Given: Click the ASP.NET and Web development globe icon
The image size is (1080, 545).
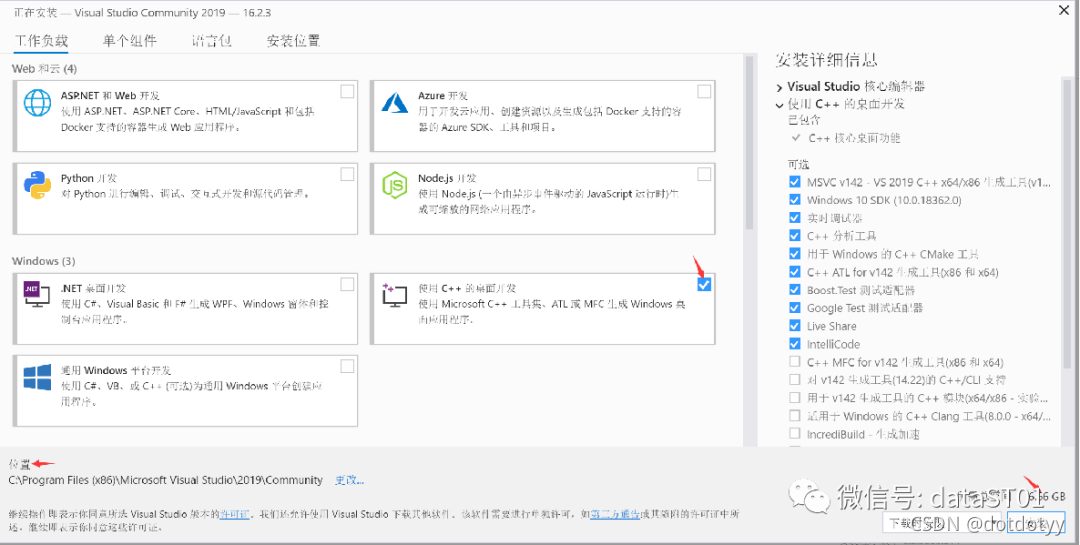Looking at the screenshot, I should tap(37, 103).
